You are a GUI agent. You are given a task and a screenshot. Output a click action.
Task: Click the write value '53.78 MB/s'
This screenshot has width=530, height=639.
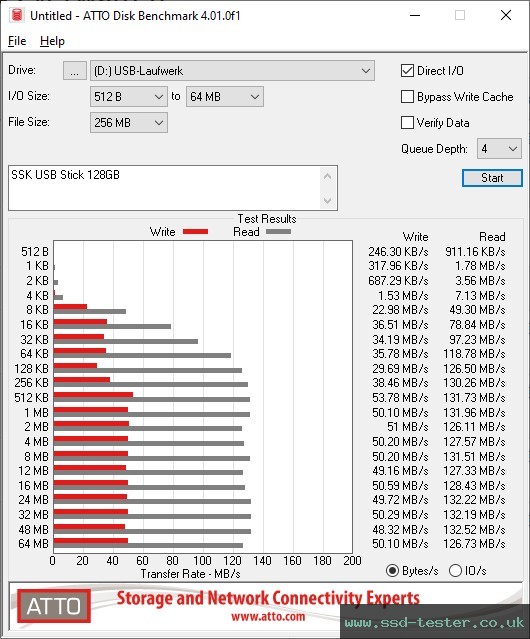pyautogui.click(x=400, y=398)
